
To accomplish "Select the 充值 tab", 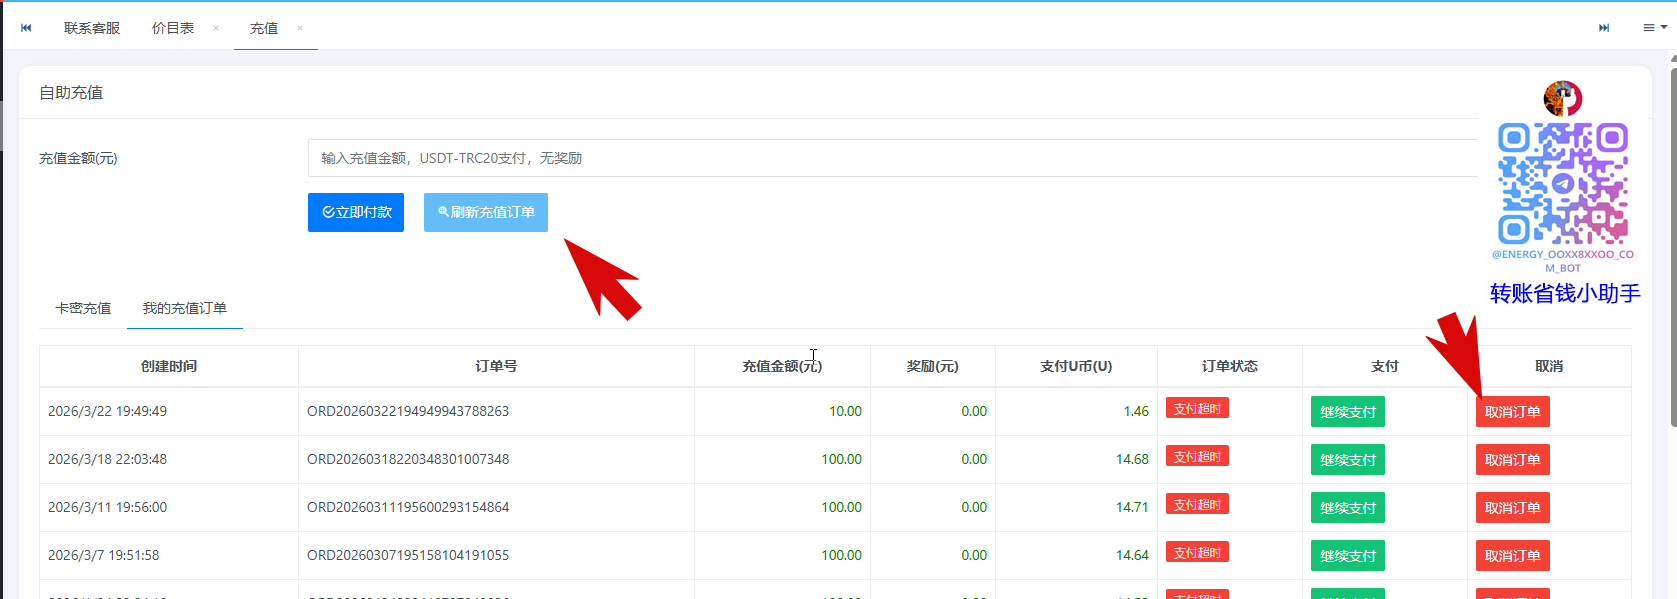I will tap(264, 28).
